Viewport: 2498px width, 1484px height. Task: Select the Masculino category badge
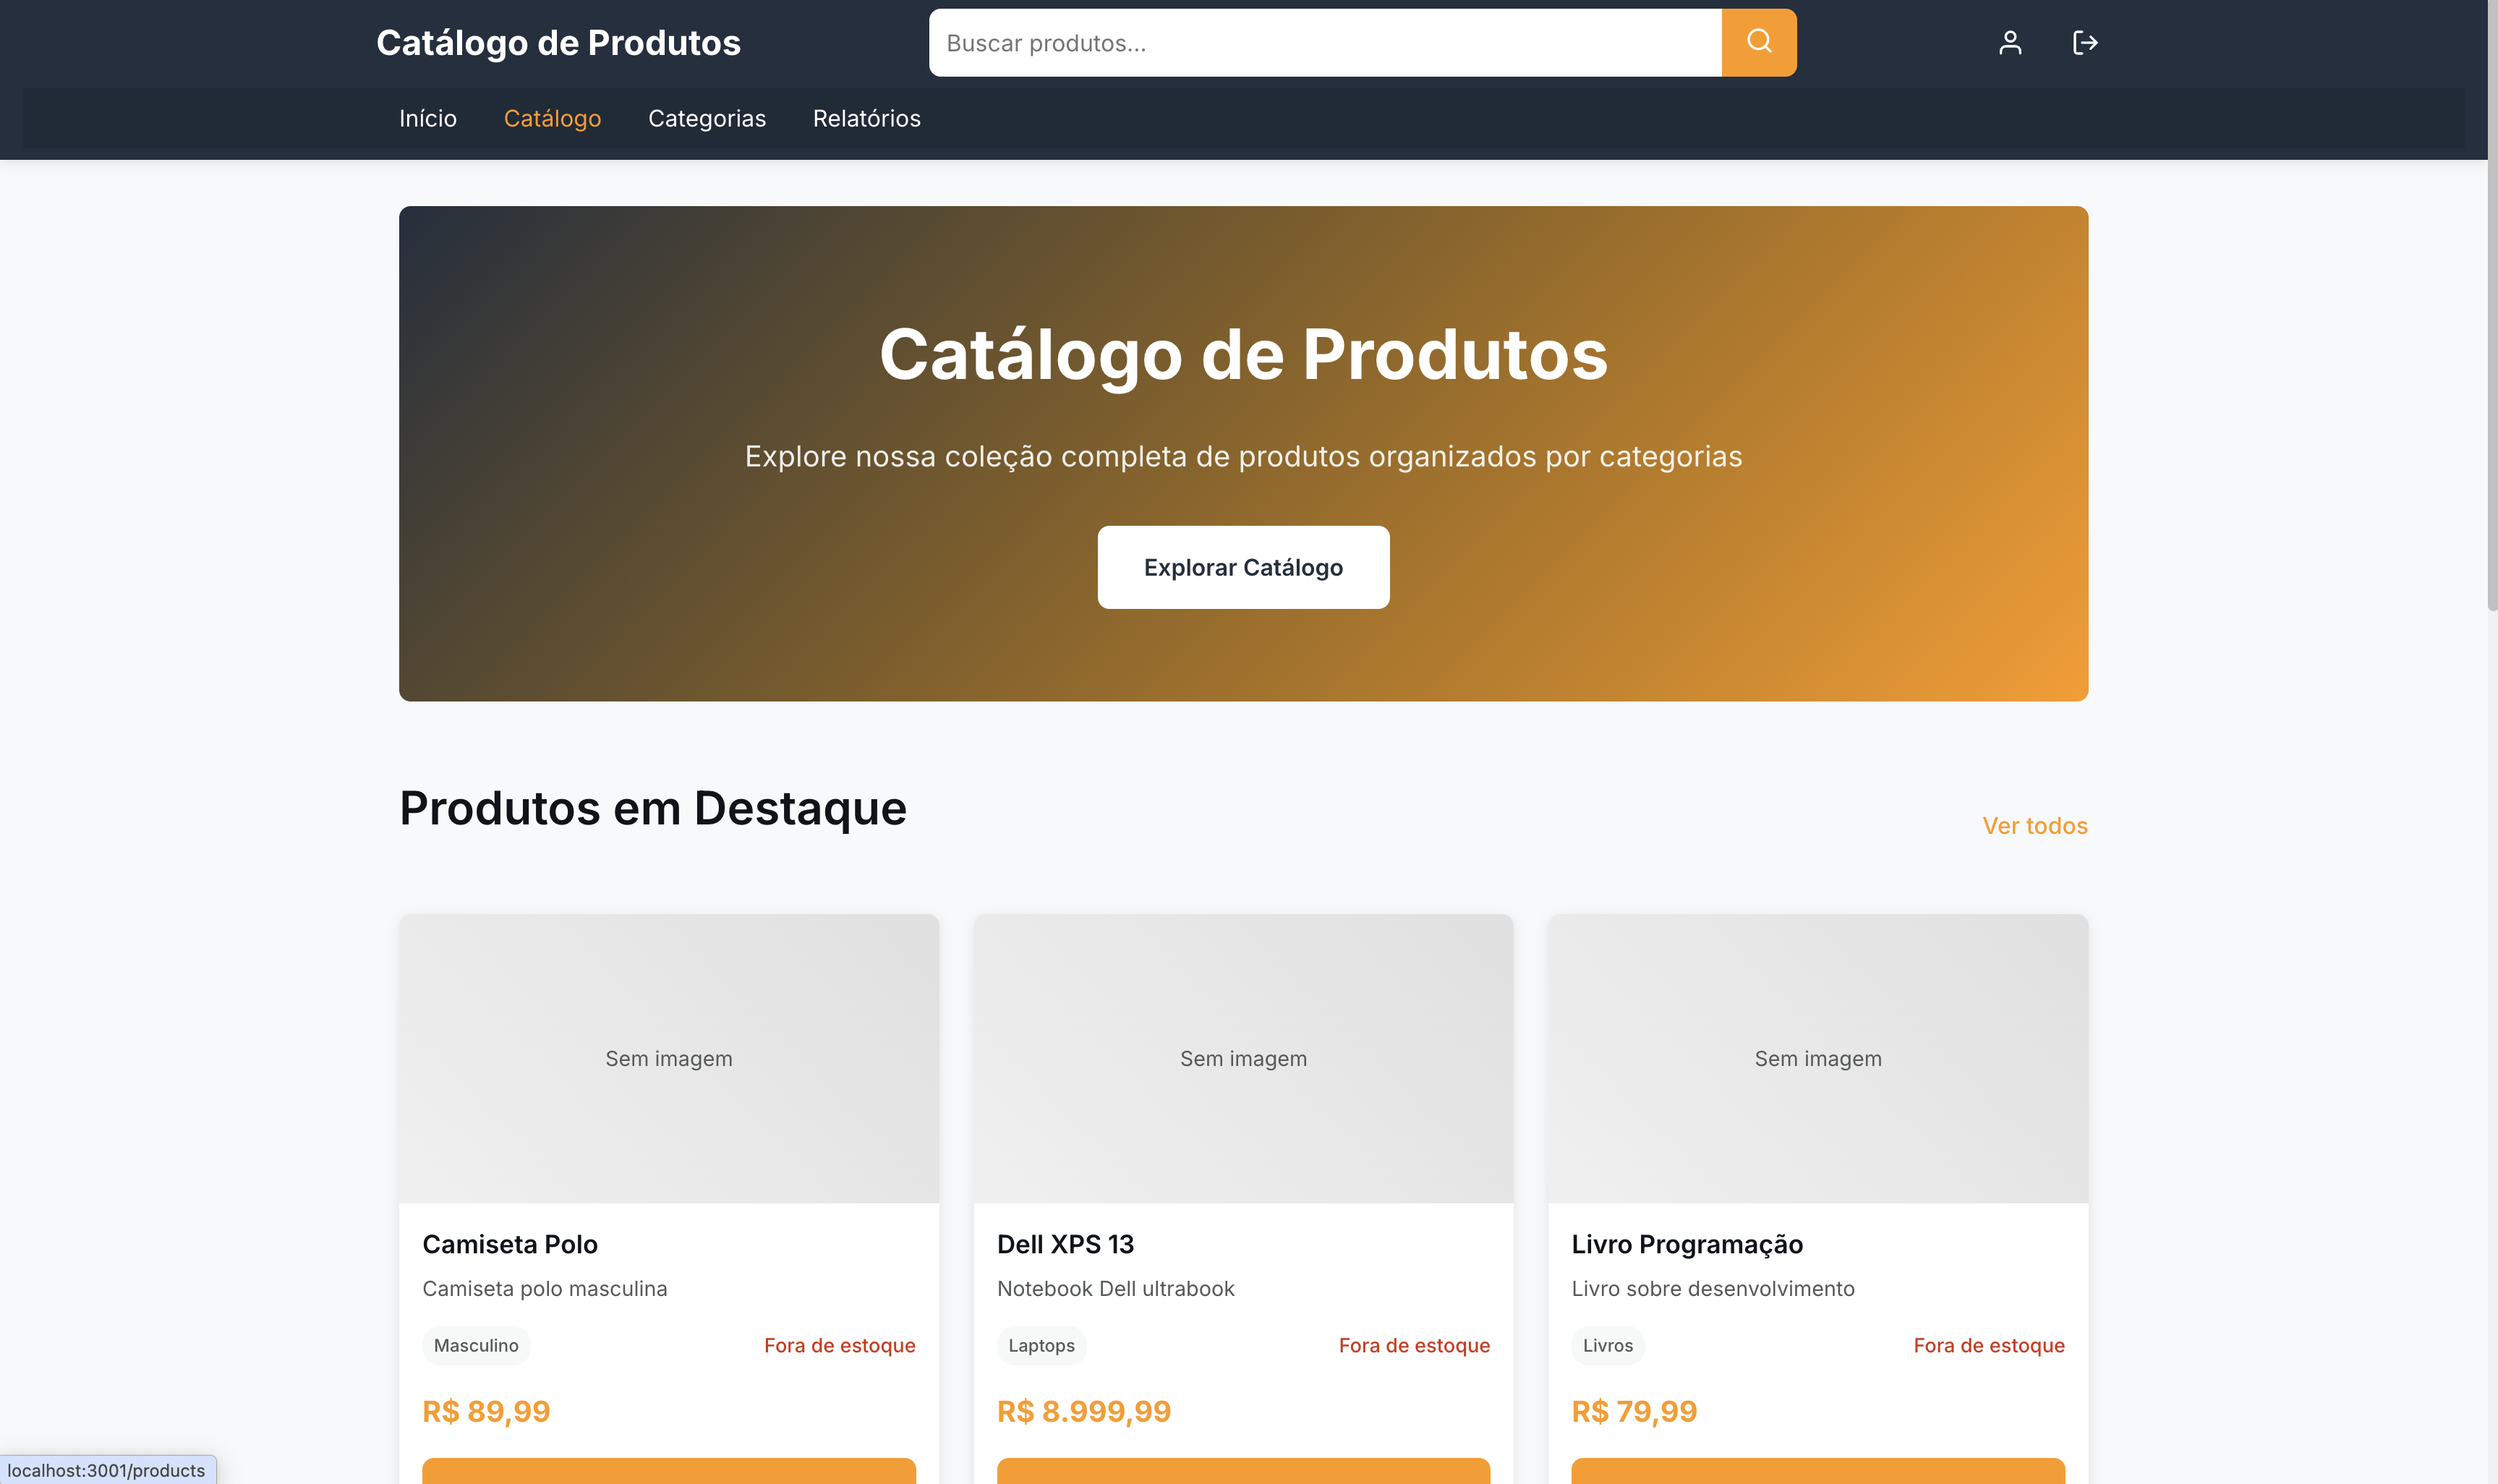(x=476, y=1346)
